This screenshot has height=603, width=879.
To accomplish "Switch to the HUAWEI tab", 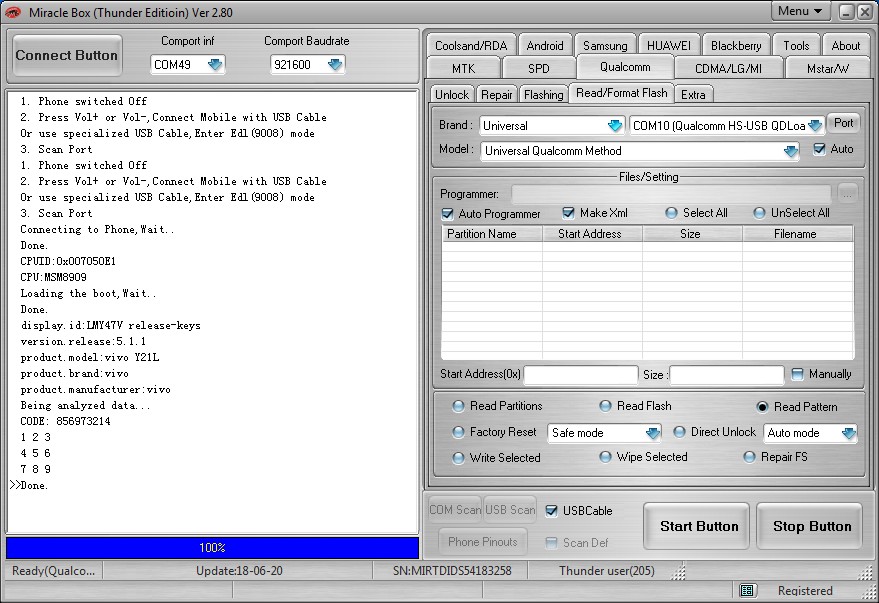I will click(x=669, y=45).
